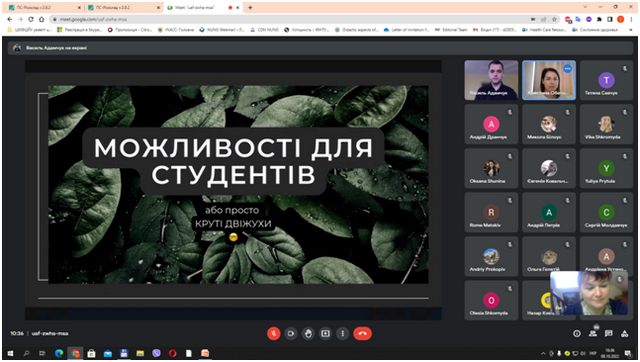Open the Health Care Resour... bookmark
Image resolution: width=640 pixels, height=362 pixels.
(545, 30)
